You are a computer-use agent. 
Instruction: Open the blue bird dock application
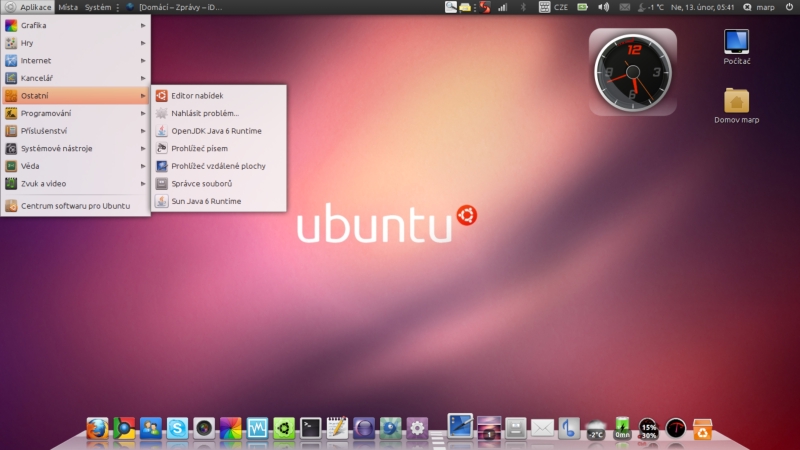click(390, 428)
